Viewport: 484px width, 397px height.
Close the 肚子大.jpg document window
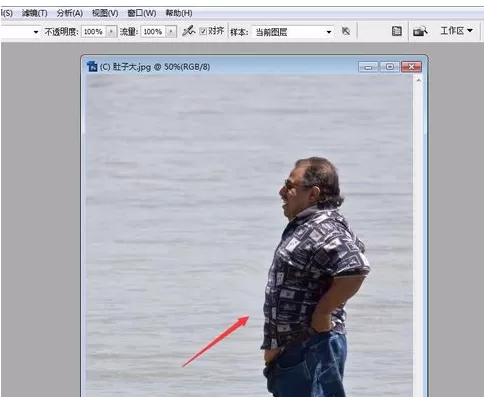411,67
